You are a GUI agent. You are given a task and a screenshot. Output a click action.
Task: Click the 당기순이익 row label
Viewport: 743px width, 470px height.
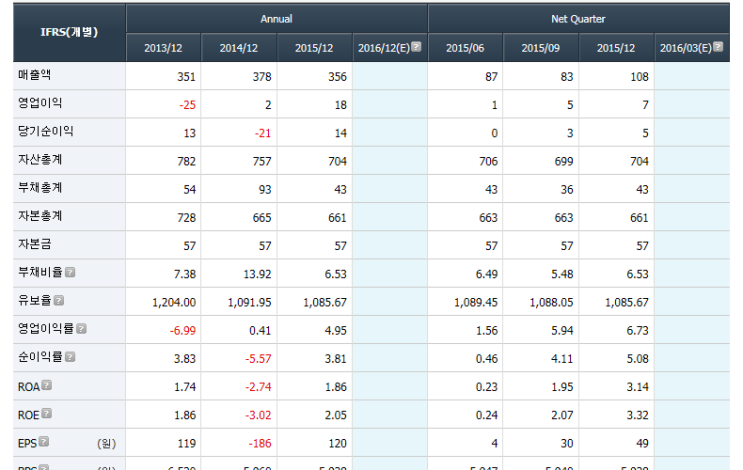[45, 131]
